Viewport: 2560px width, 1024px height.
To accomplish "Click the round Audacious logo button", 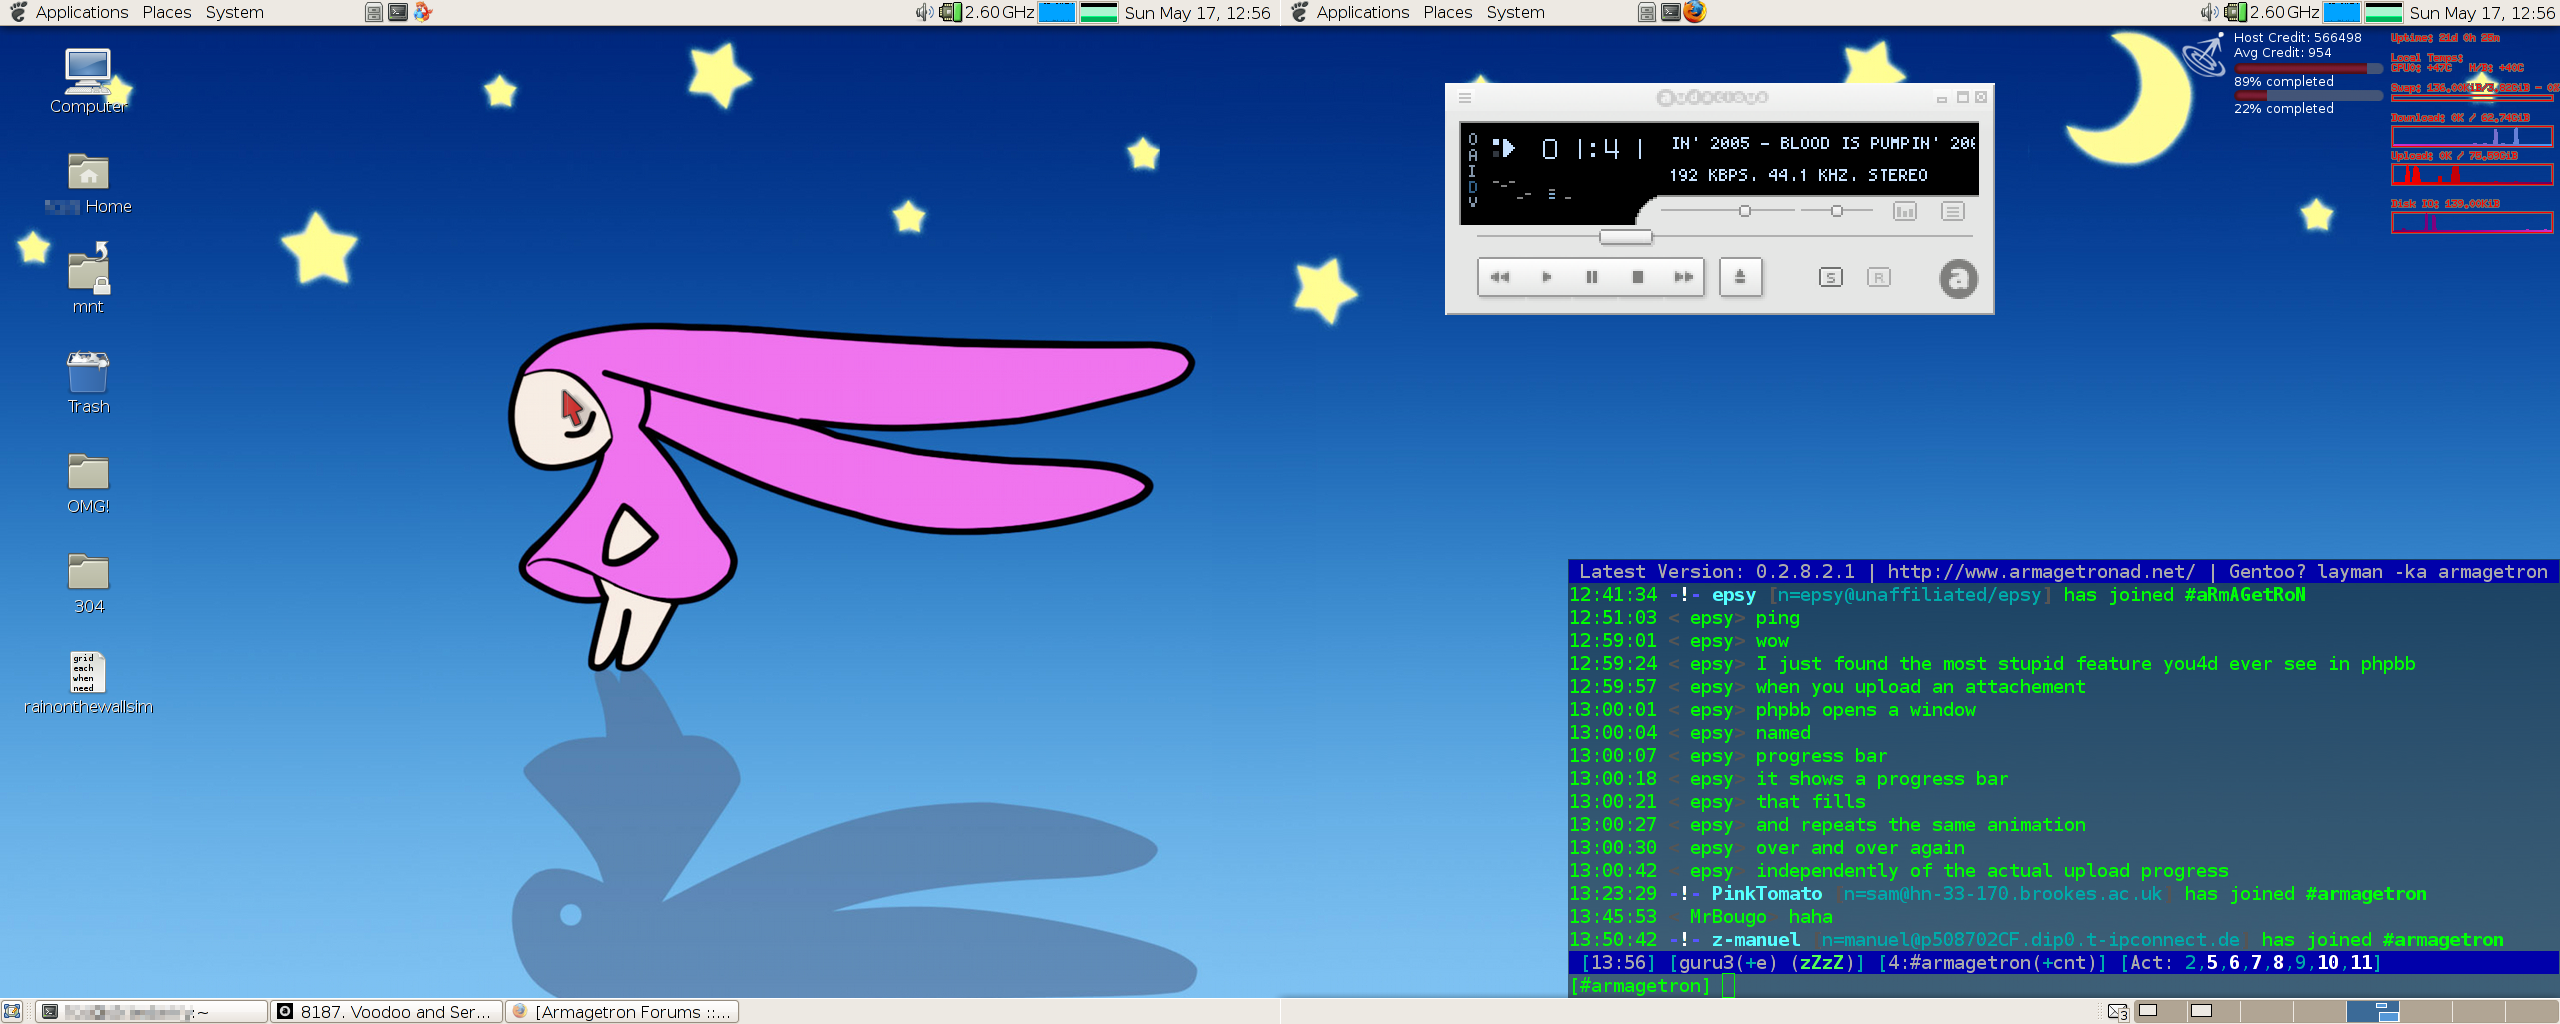I will (1958, 279).
